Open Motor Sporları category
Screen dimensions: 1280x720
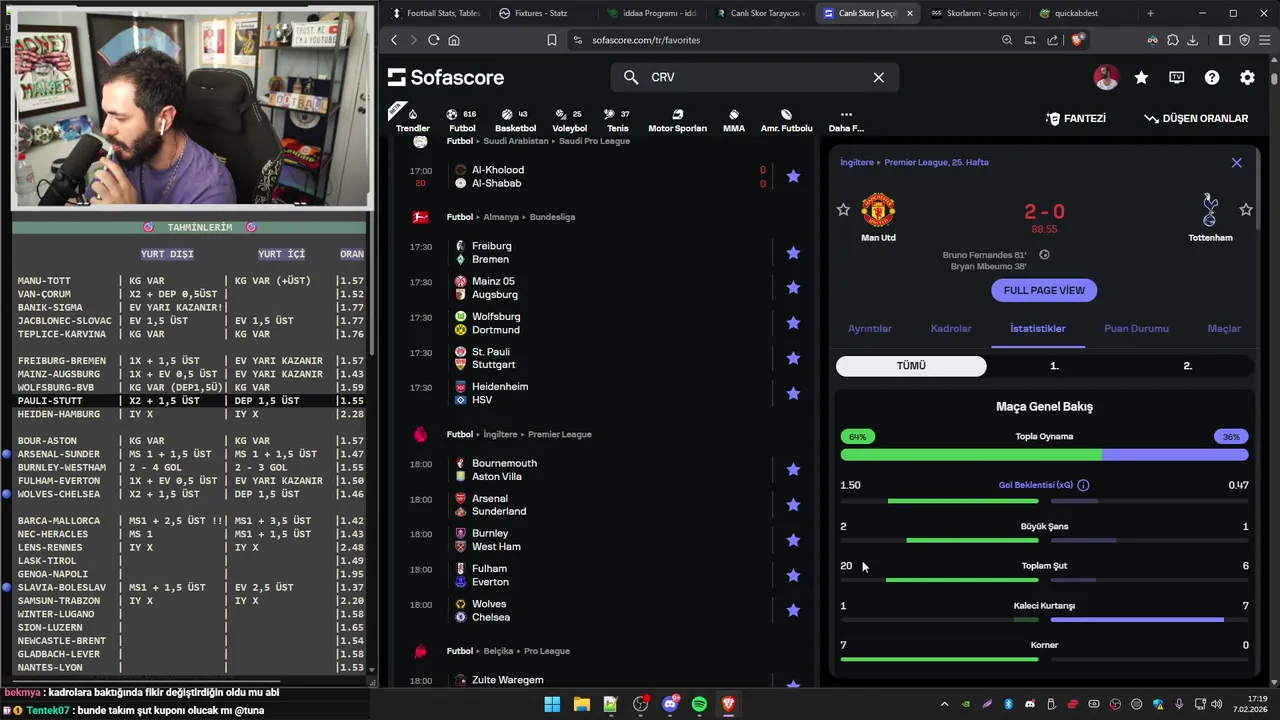(677, 120)
